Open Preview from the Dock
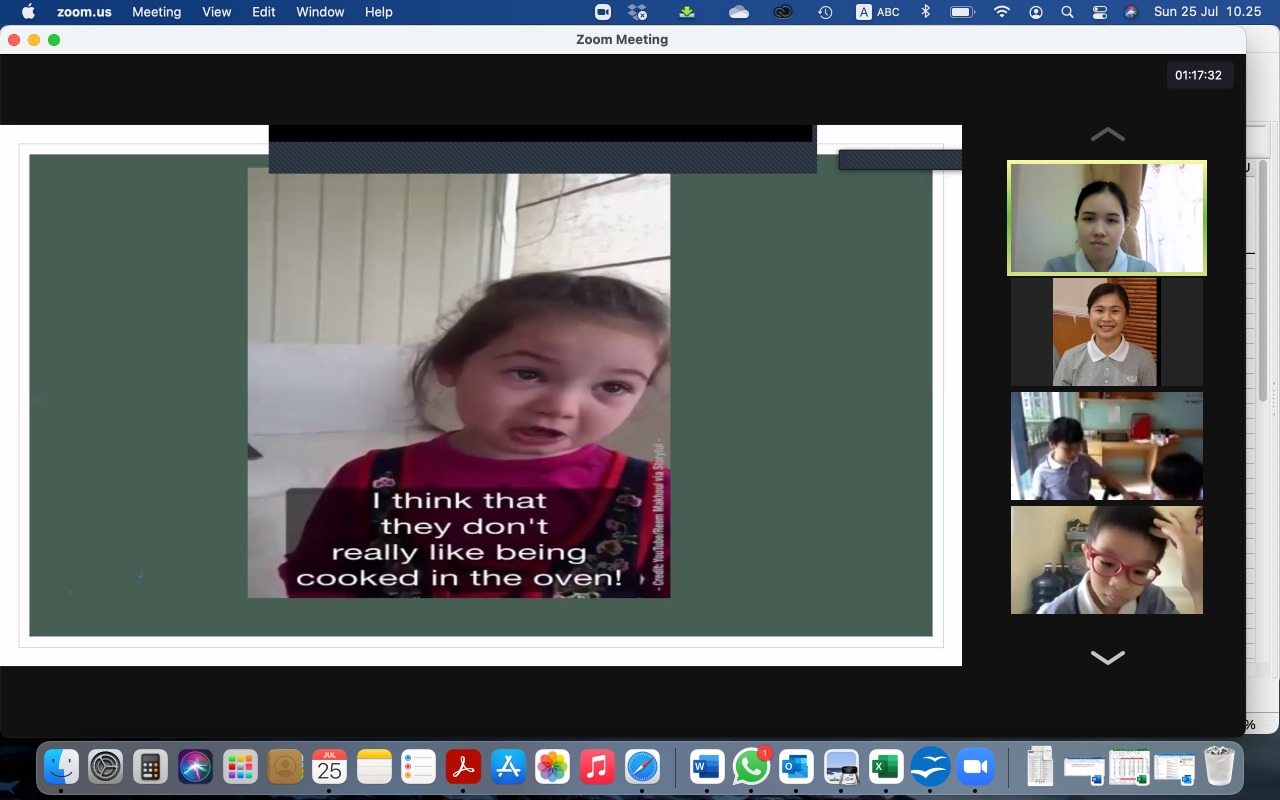1280x800 pixels. coord(841,767)
